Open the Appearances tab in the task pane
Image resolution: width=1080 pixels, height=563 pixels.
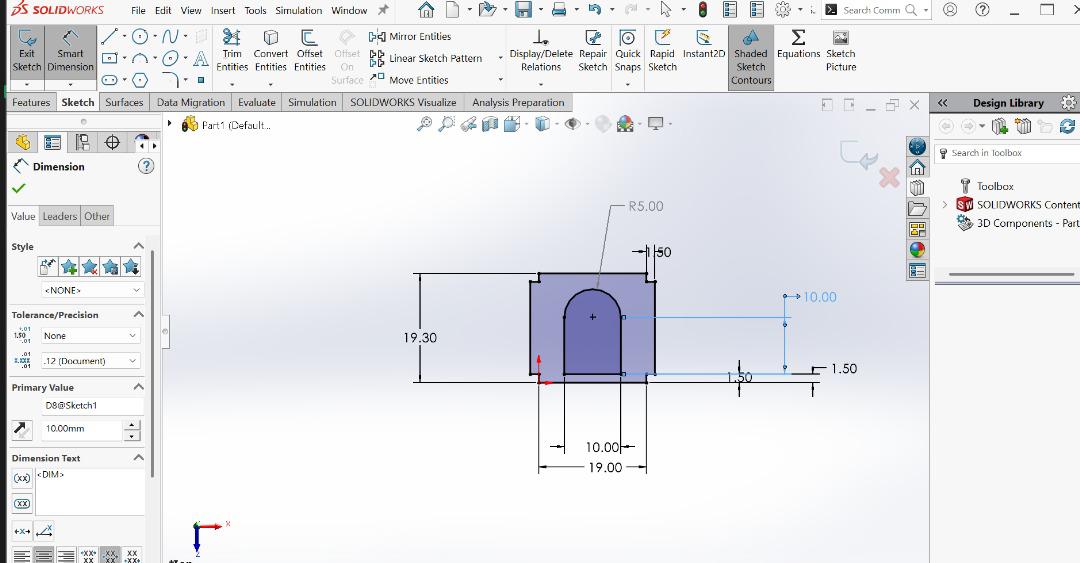point(917,249)
